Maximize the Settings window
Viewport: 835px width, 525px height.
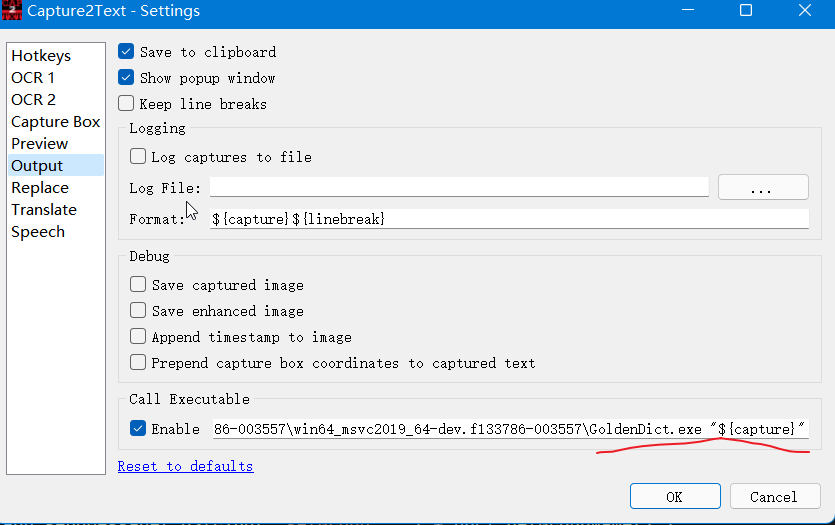coord(746,10)
